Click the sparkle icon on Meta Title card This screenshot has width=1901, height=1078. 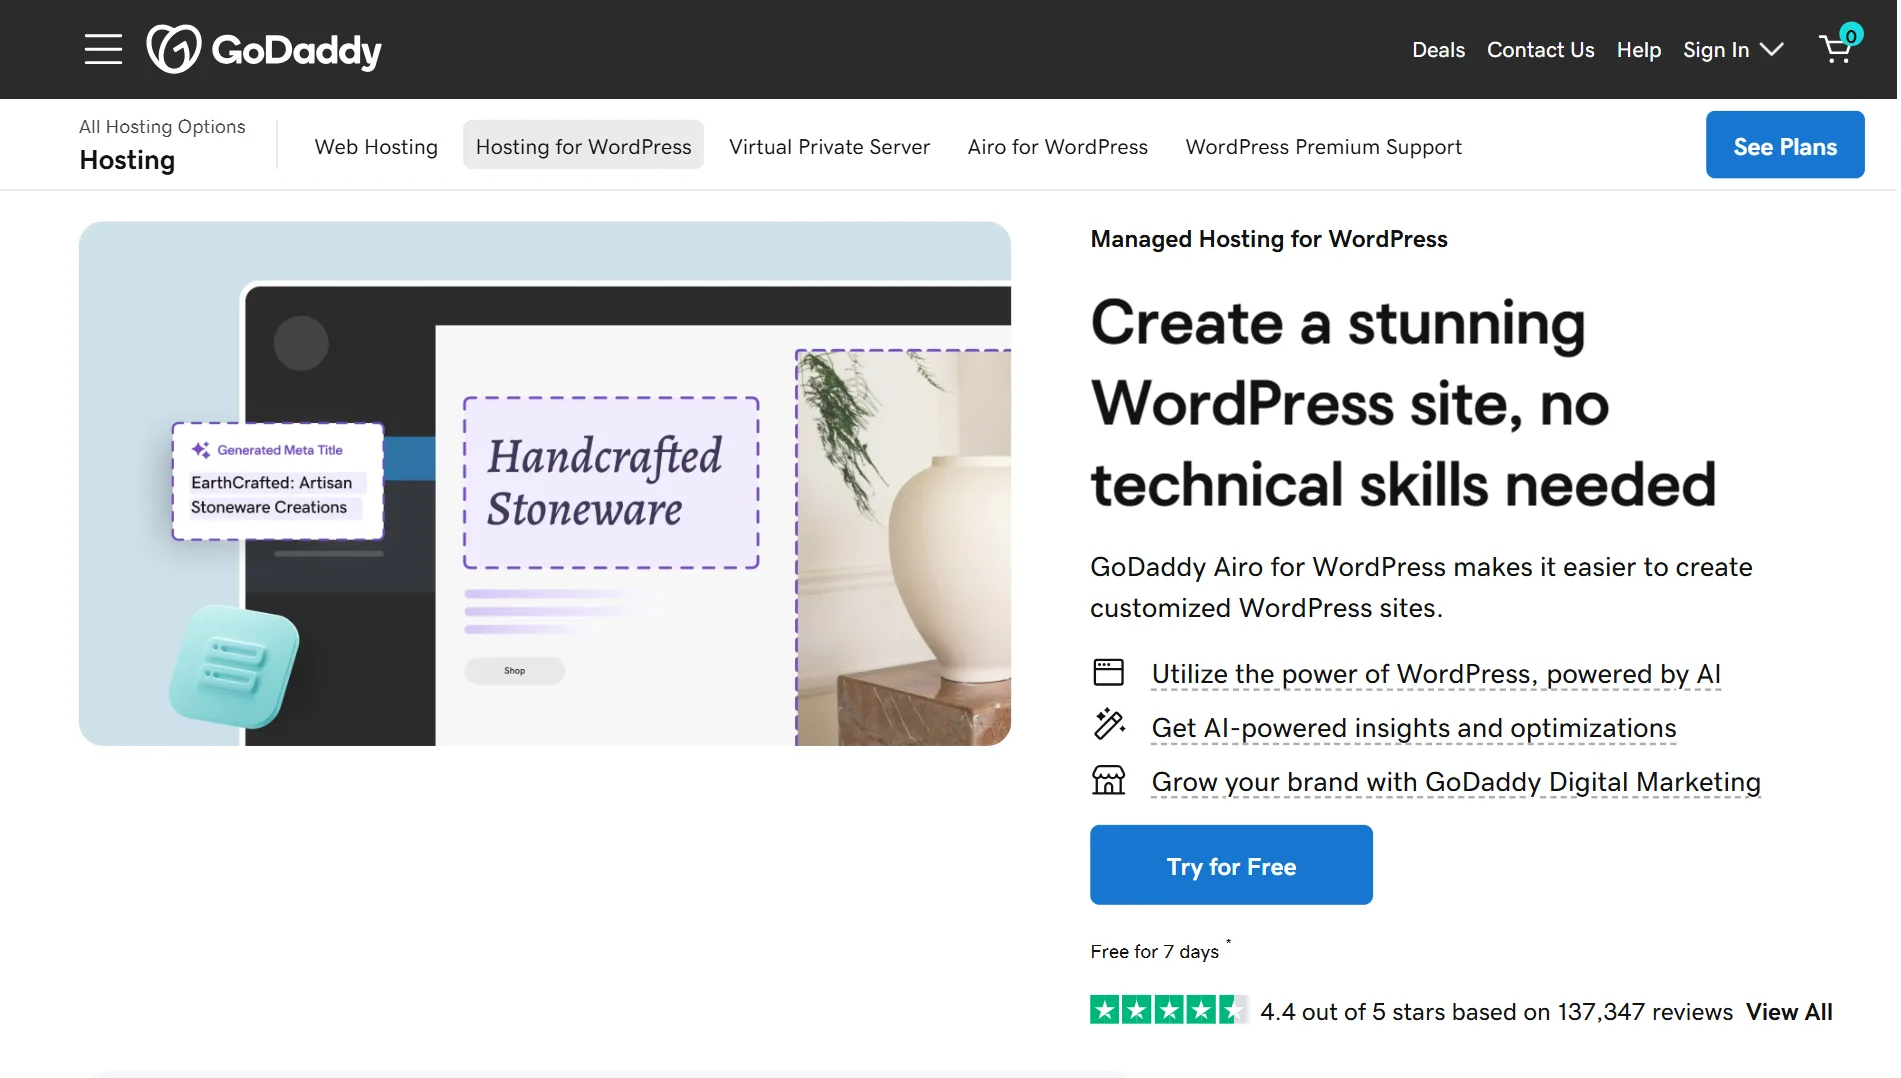201,450
